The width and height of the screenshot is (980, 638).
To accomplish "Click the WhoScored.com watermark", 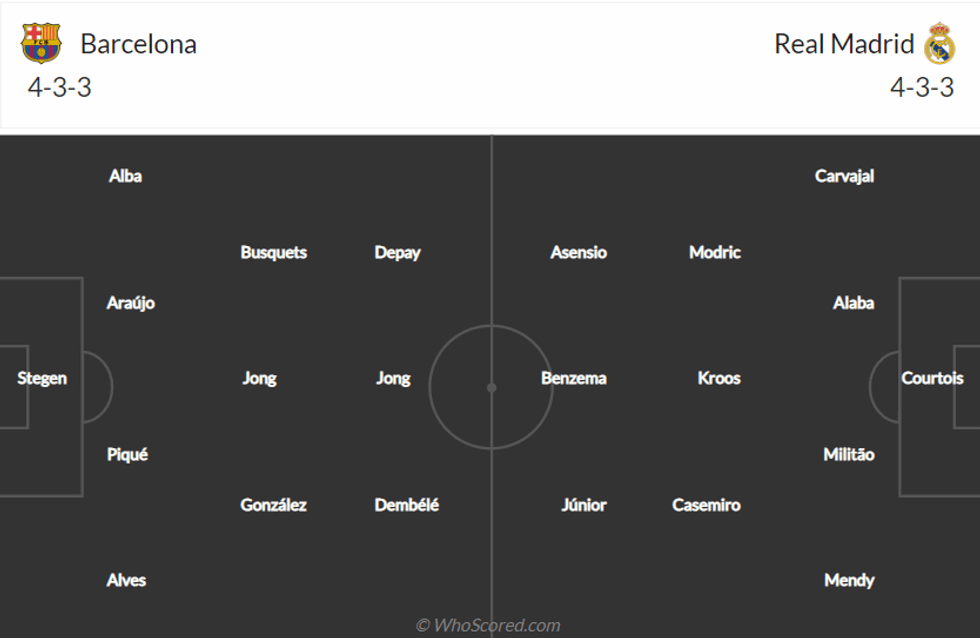I will 488,625.
